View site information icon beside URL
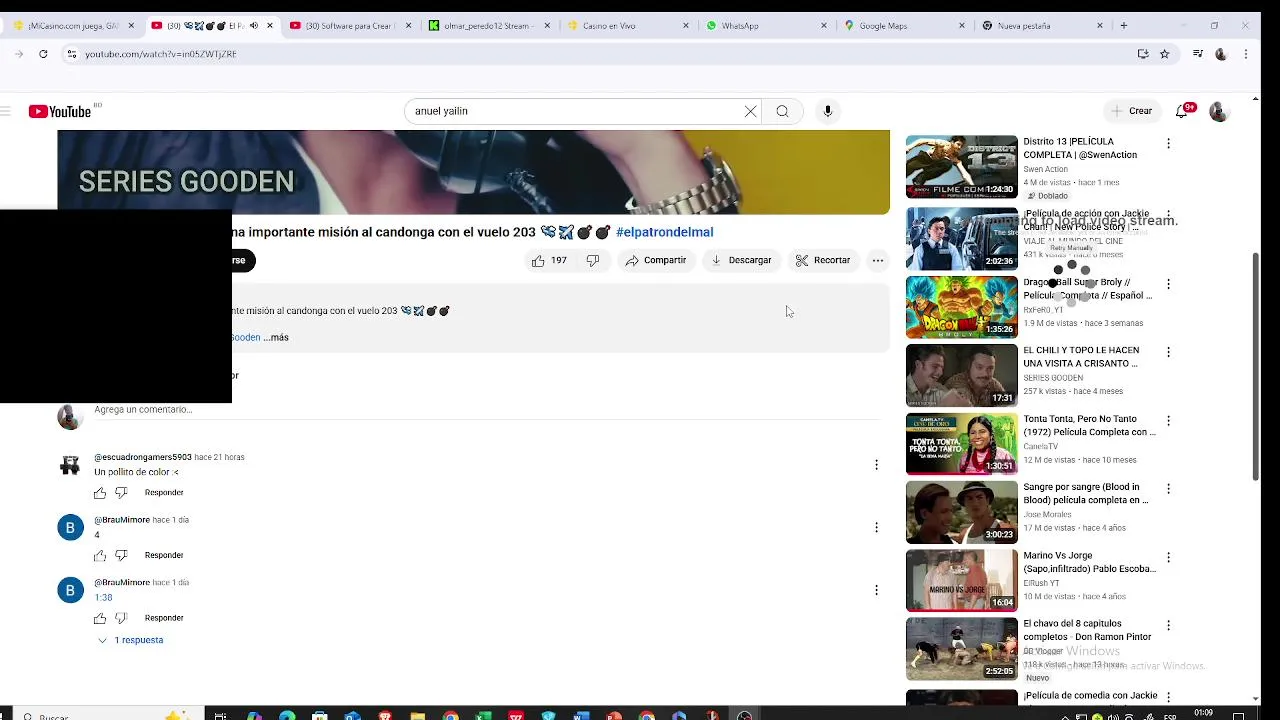Viewport: 1280px width, 720px height. click(71, 54)
